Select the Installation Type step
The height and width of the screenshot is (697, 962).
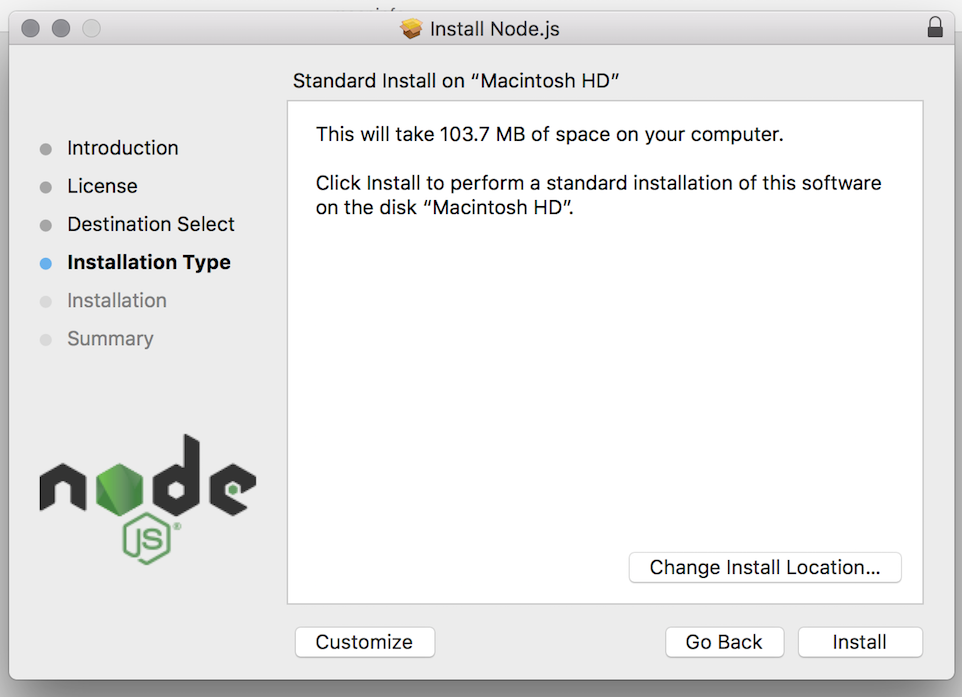(x=148, y=262)
